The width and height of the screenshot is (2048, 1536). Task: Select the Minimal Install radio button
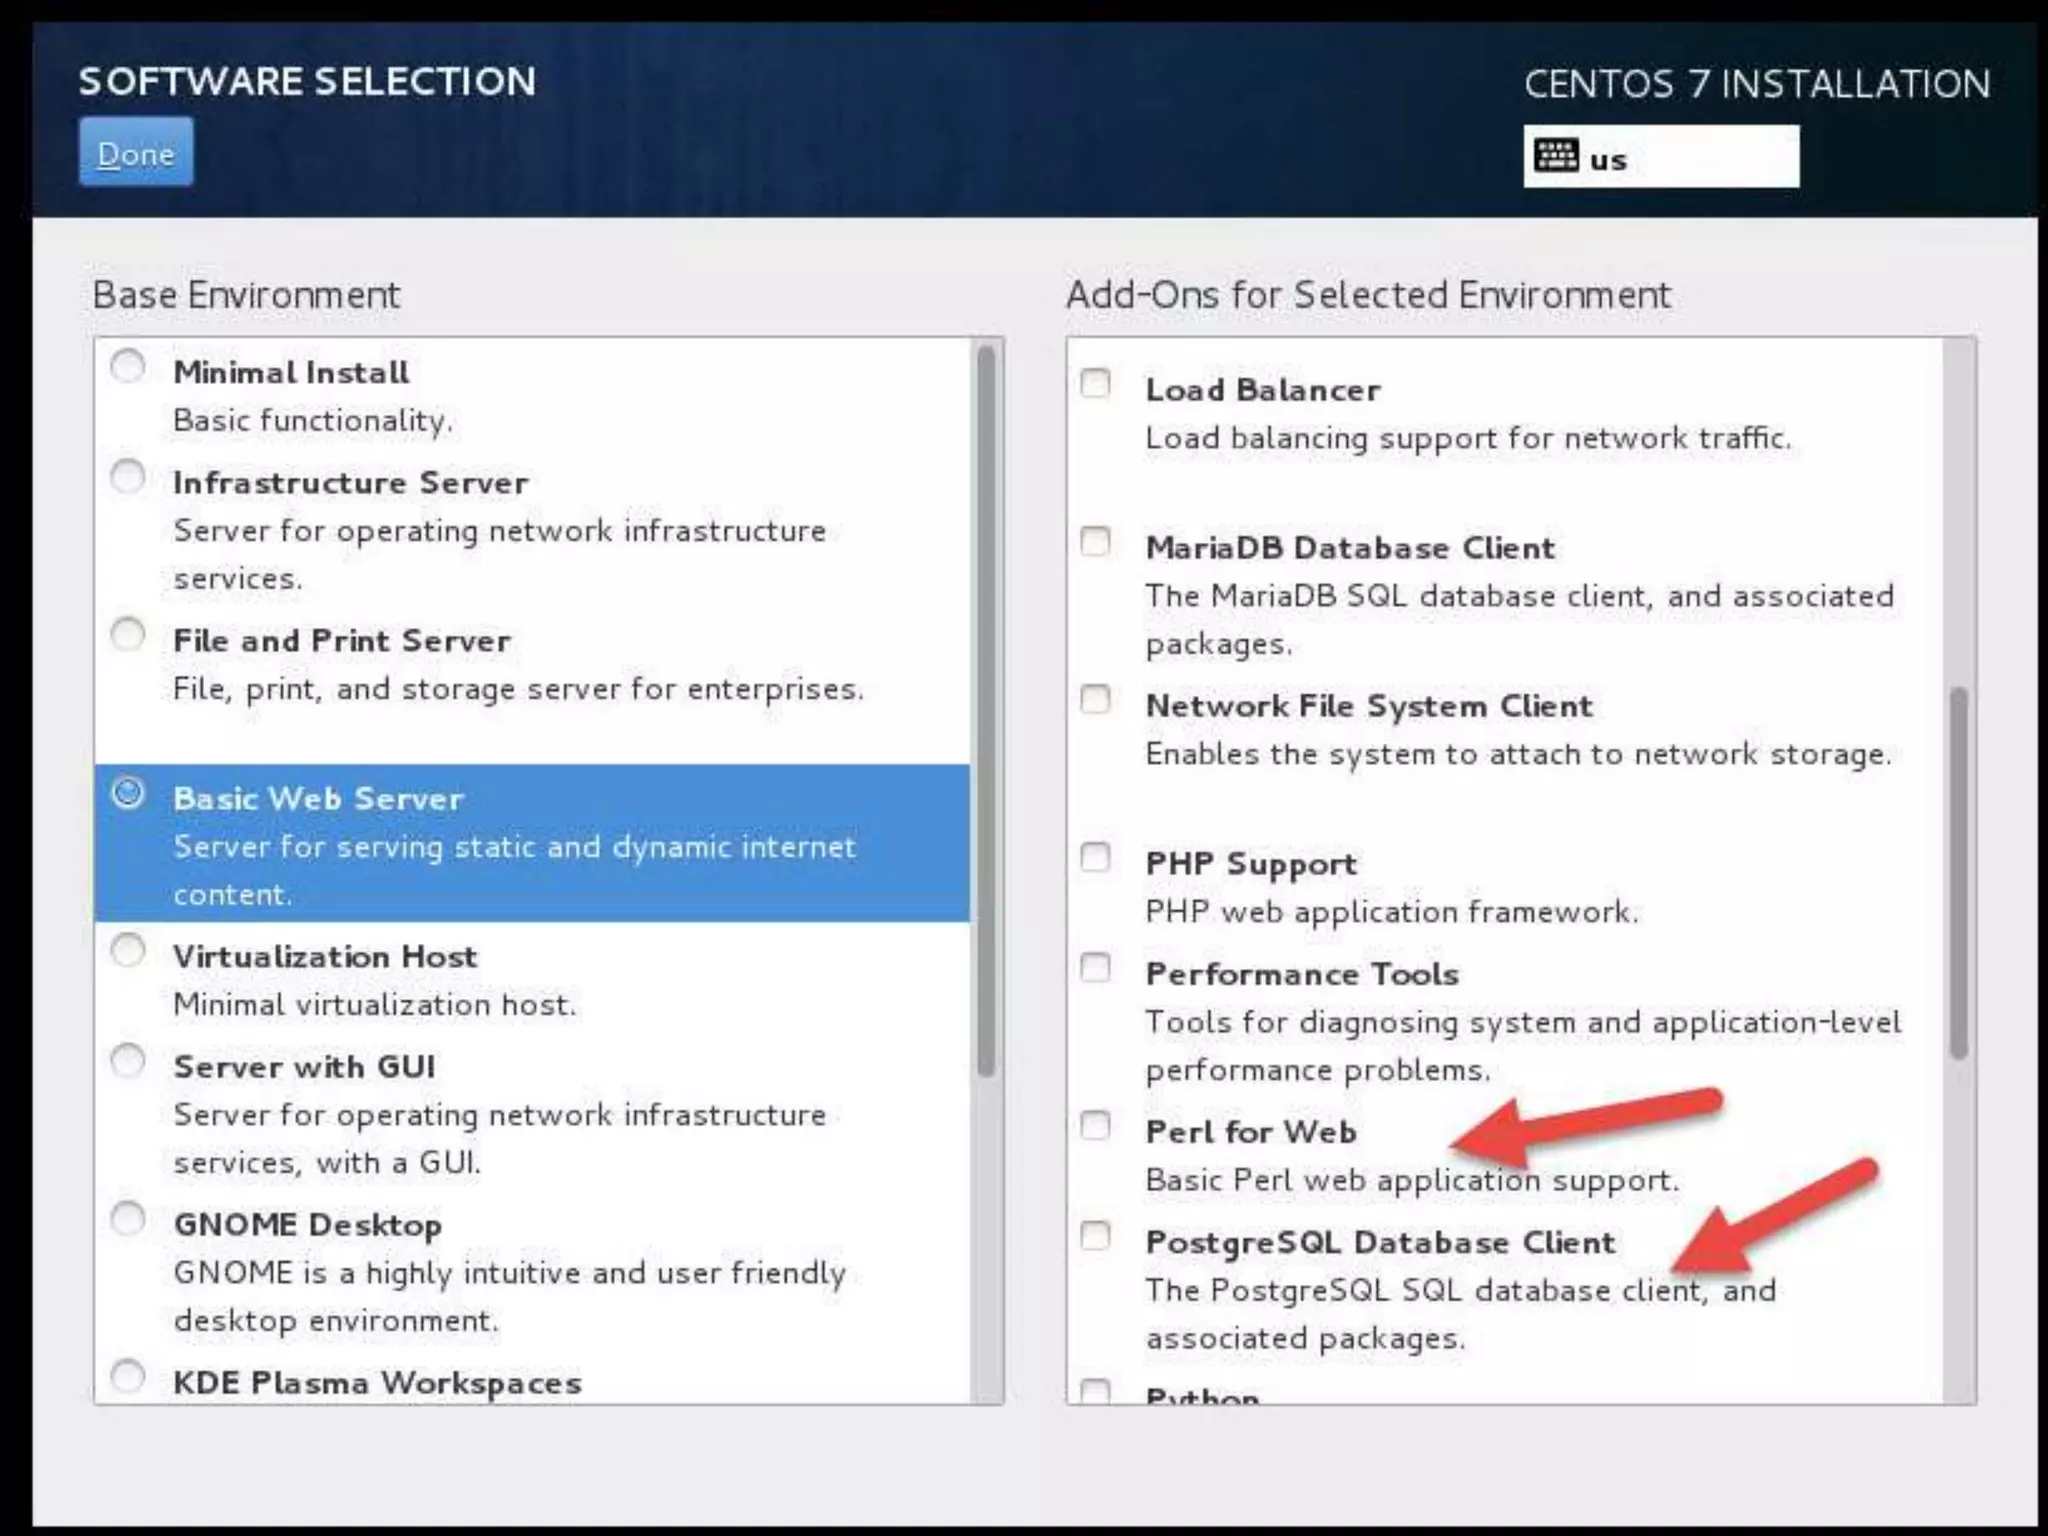point(128,367)
